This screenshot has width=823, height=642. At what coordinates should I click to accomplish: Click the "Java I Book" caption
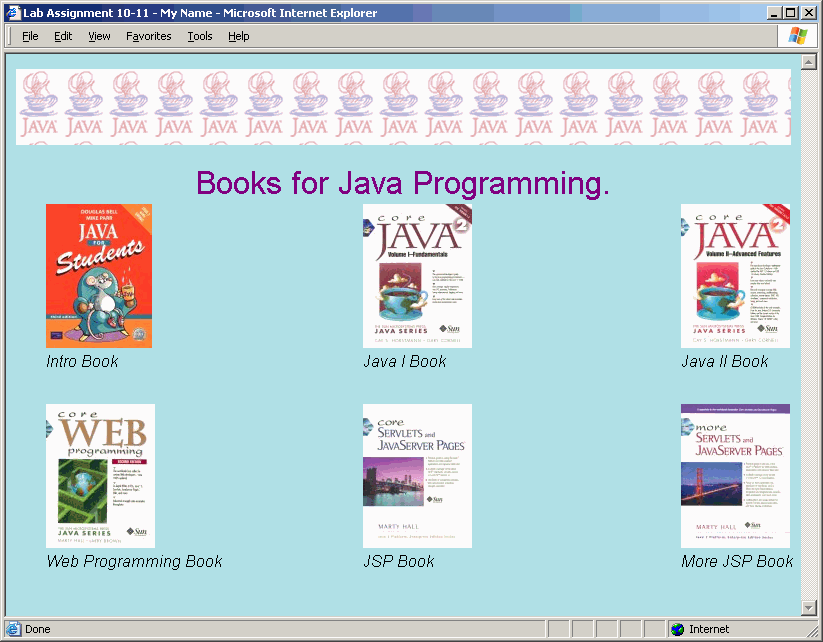point(405,362)
